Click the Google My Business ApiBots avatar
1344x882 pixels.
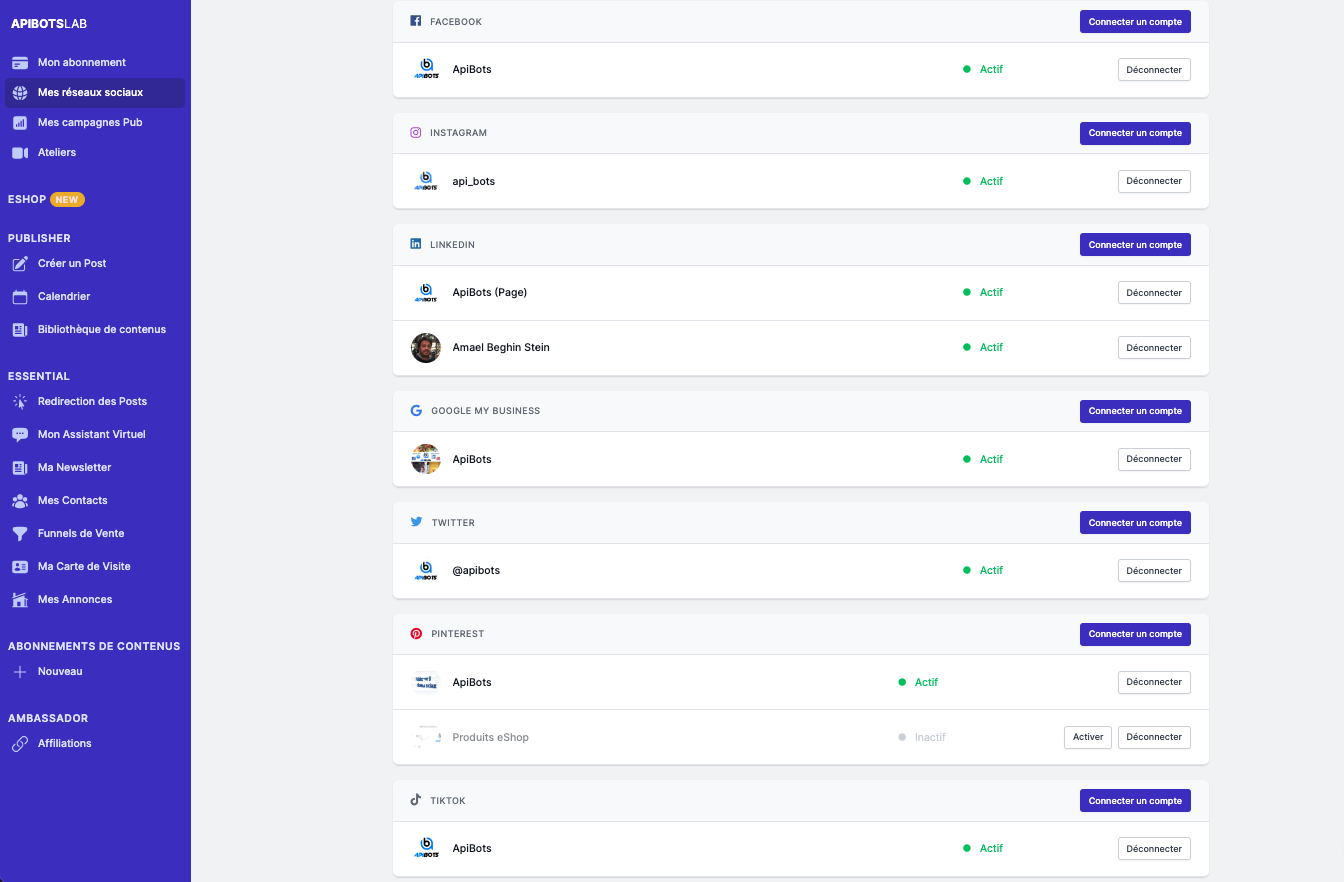426,459
